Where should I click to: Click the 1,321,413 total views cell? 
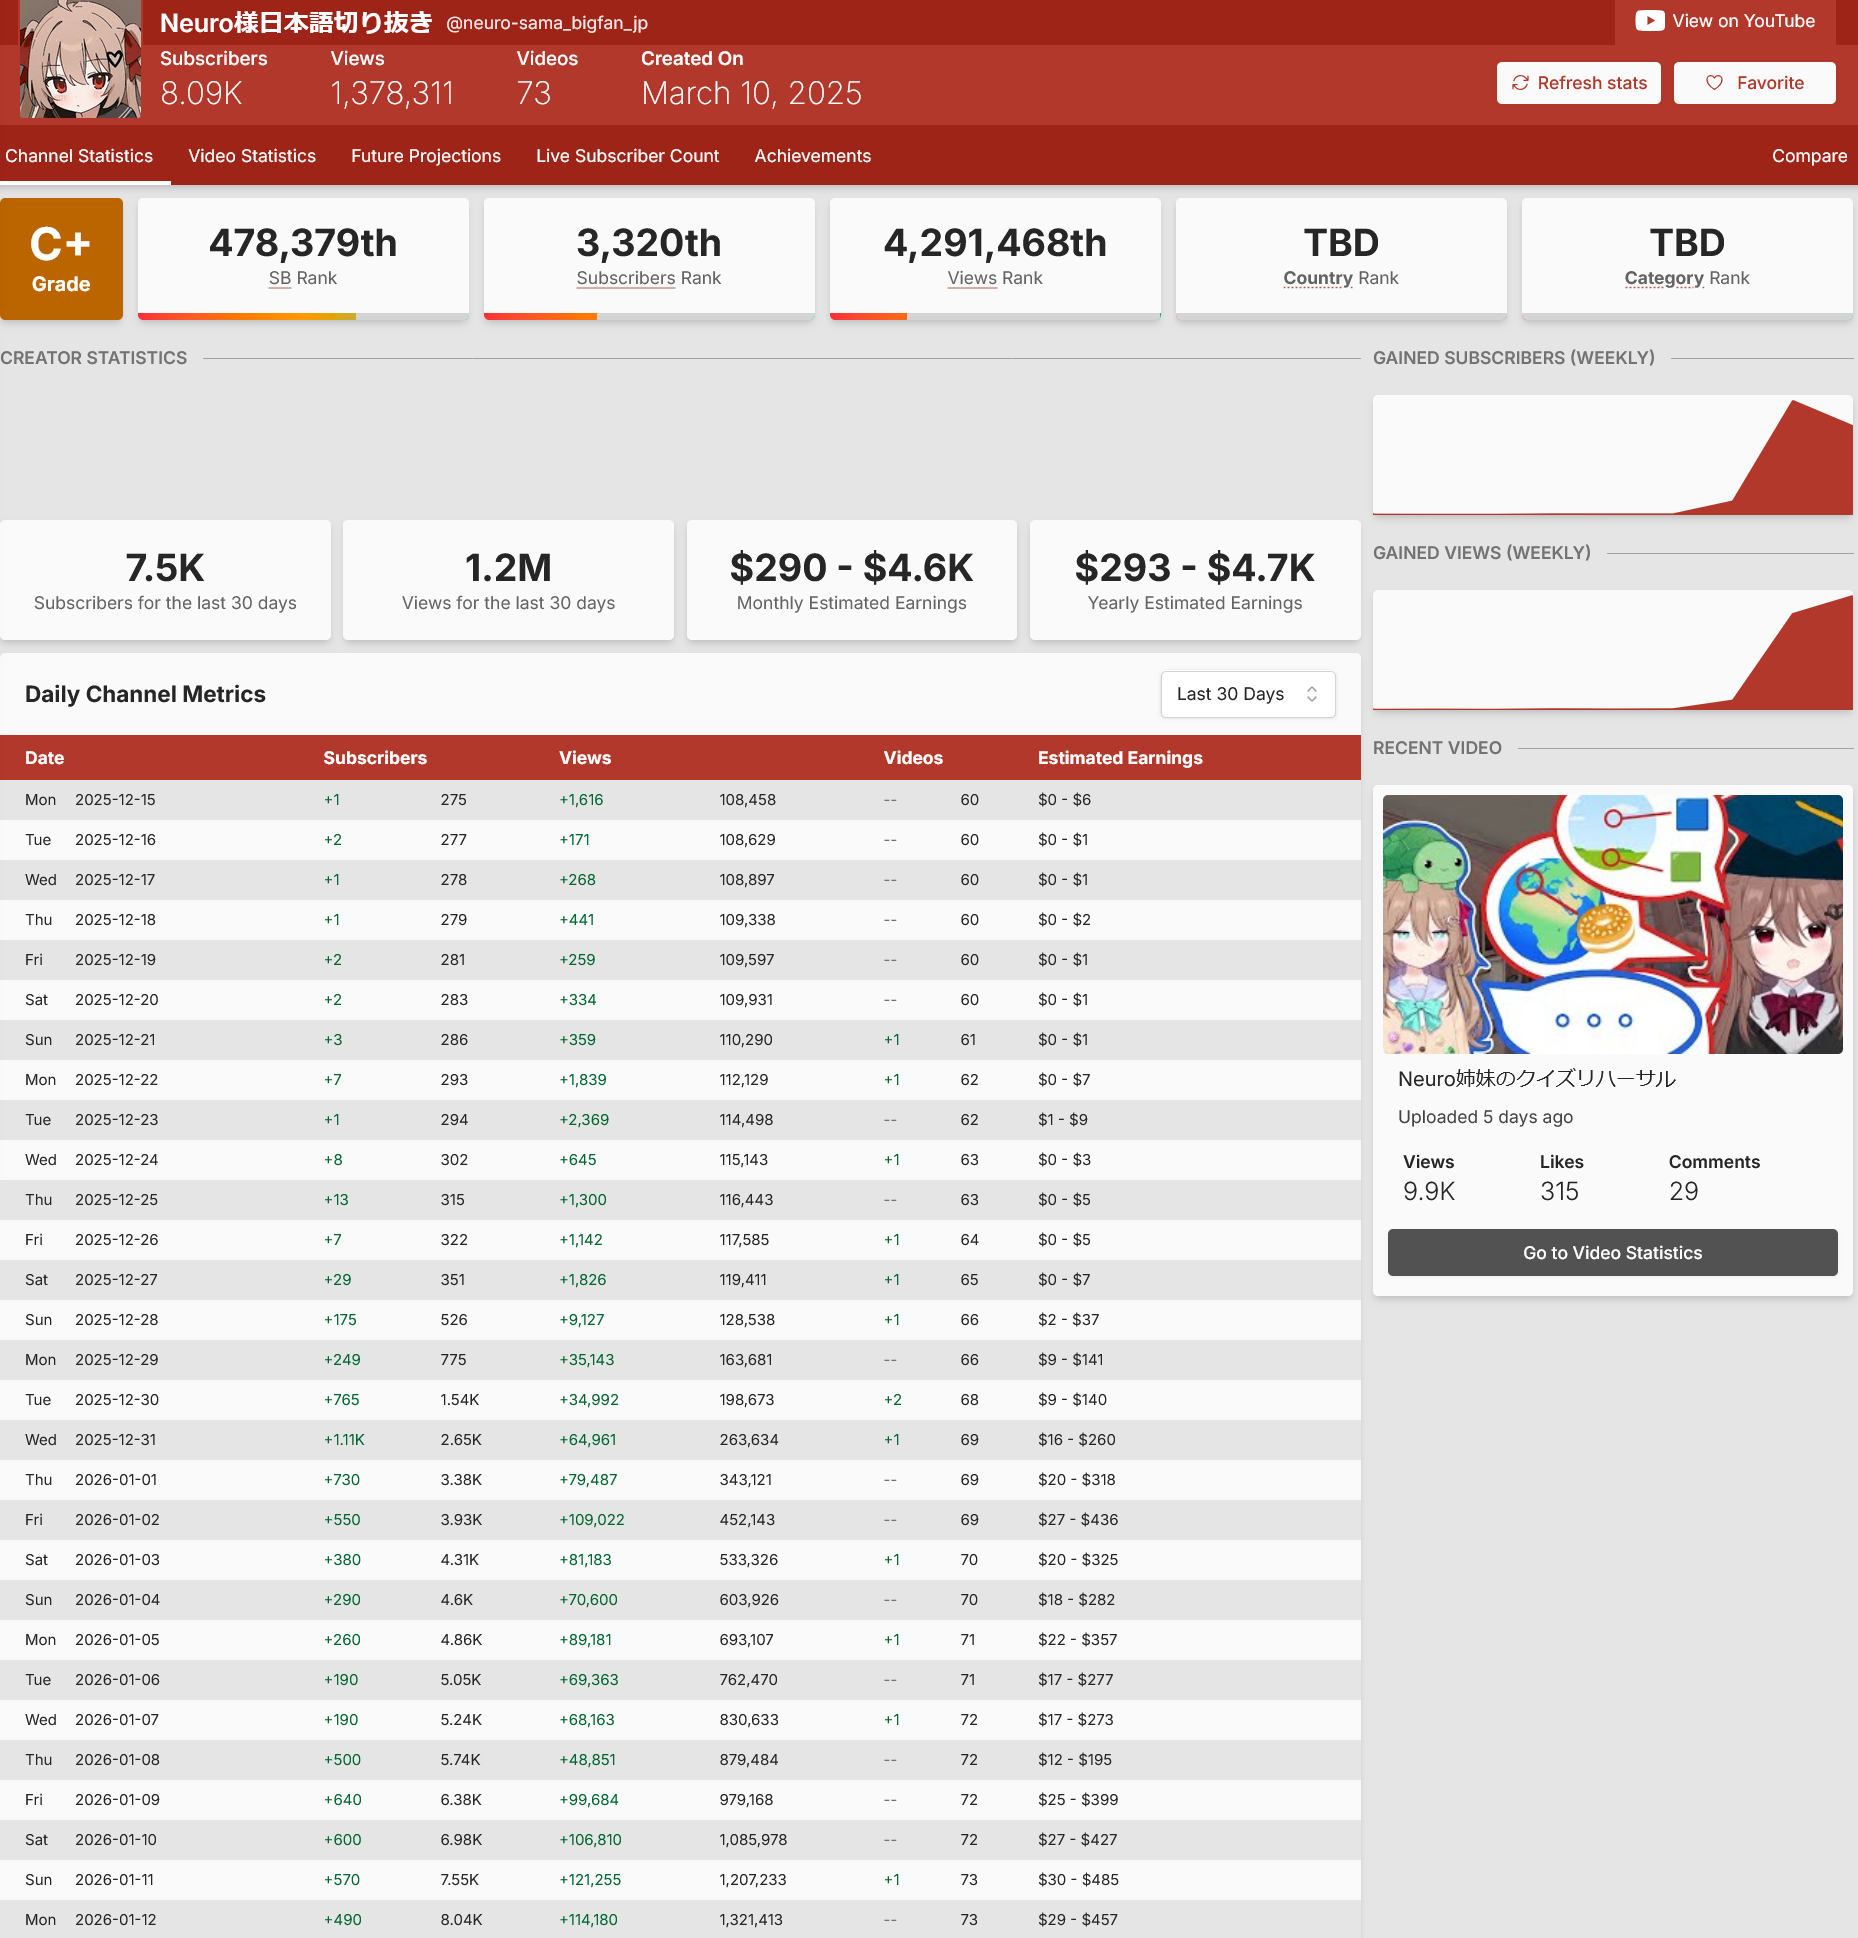(x=751, y=1920)
